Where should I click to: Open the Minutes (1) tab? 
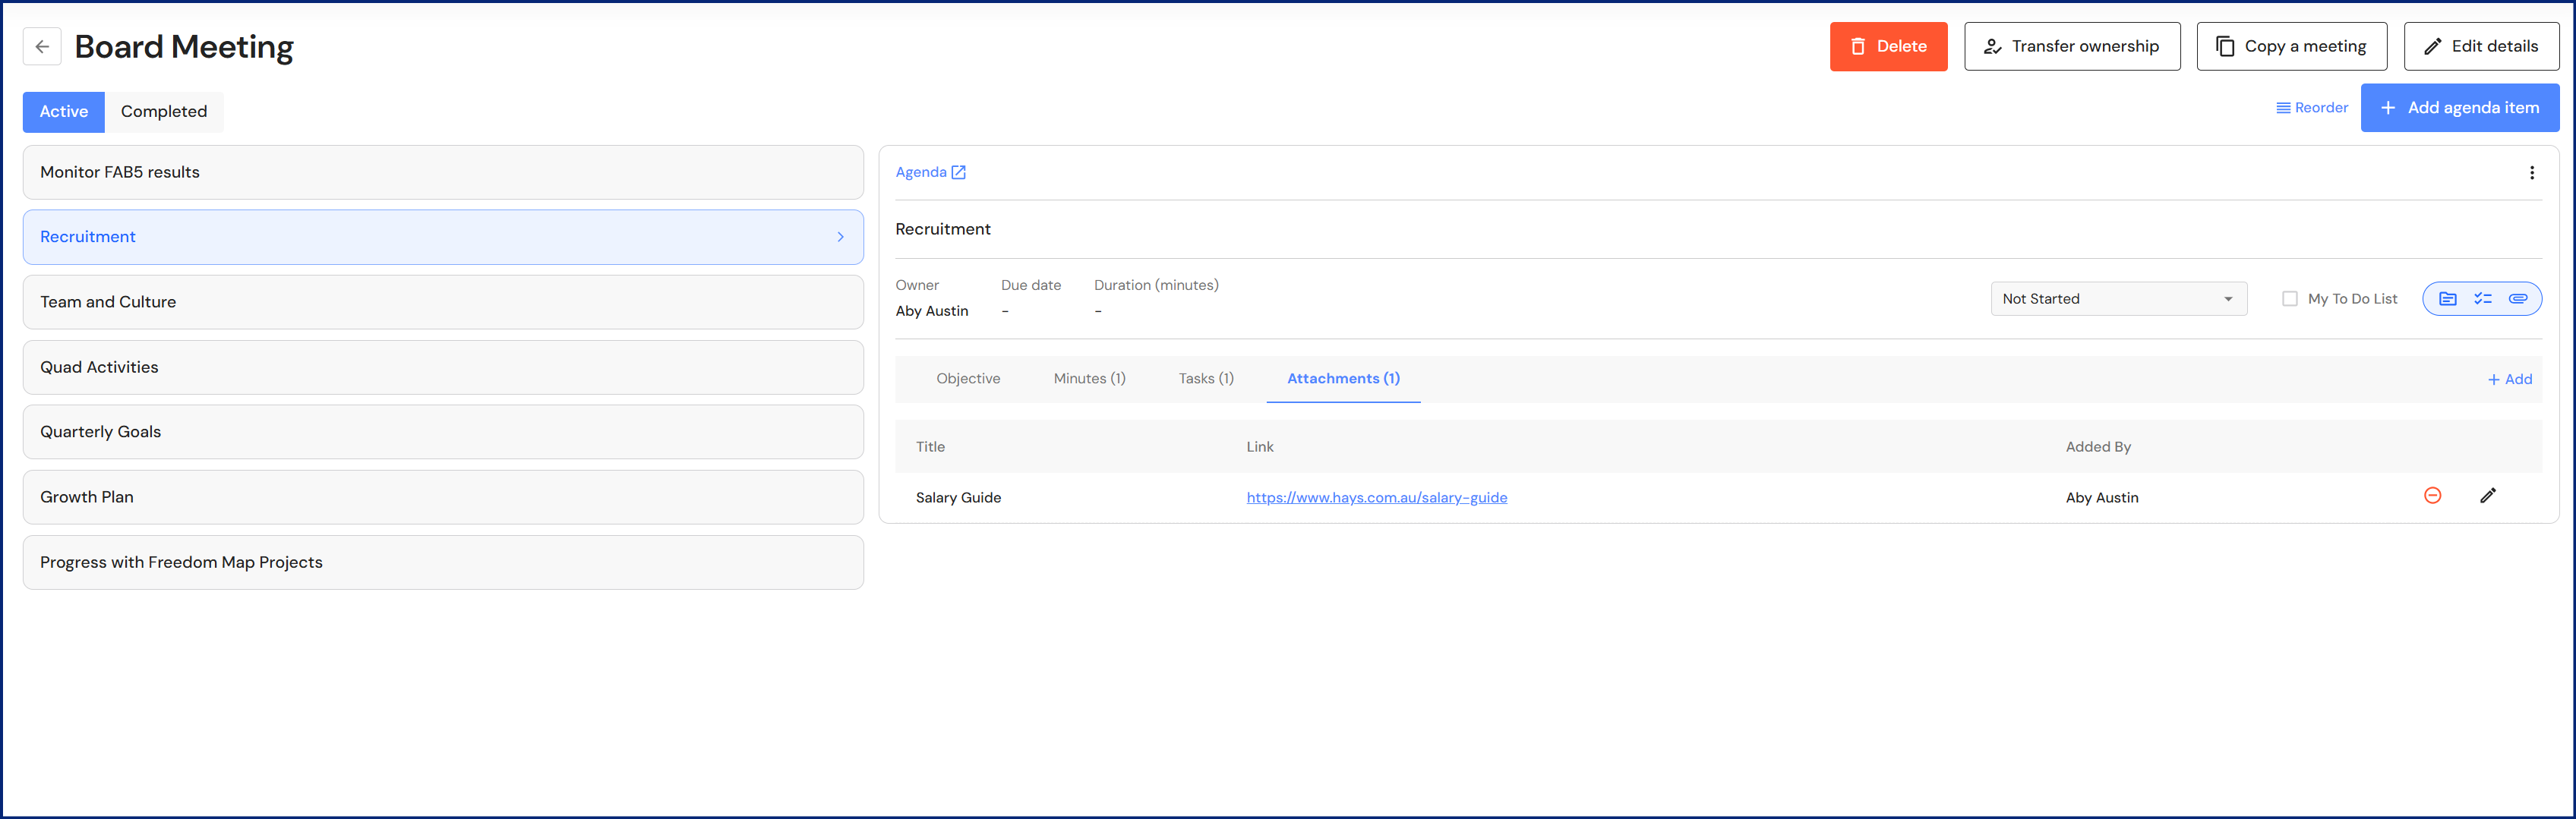pyautogui.click(x=1089, y=379)
